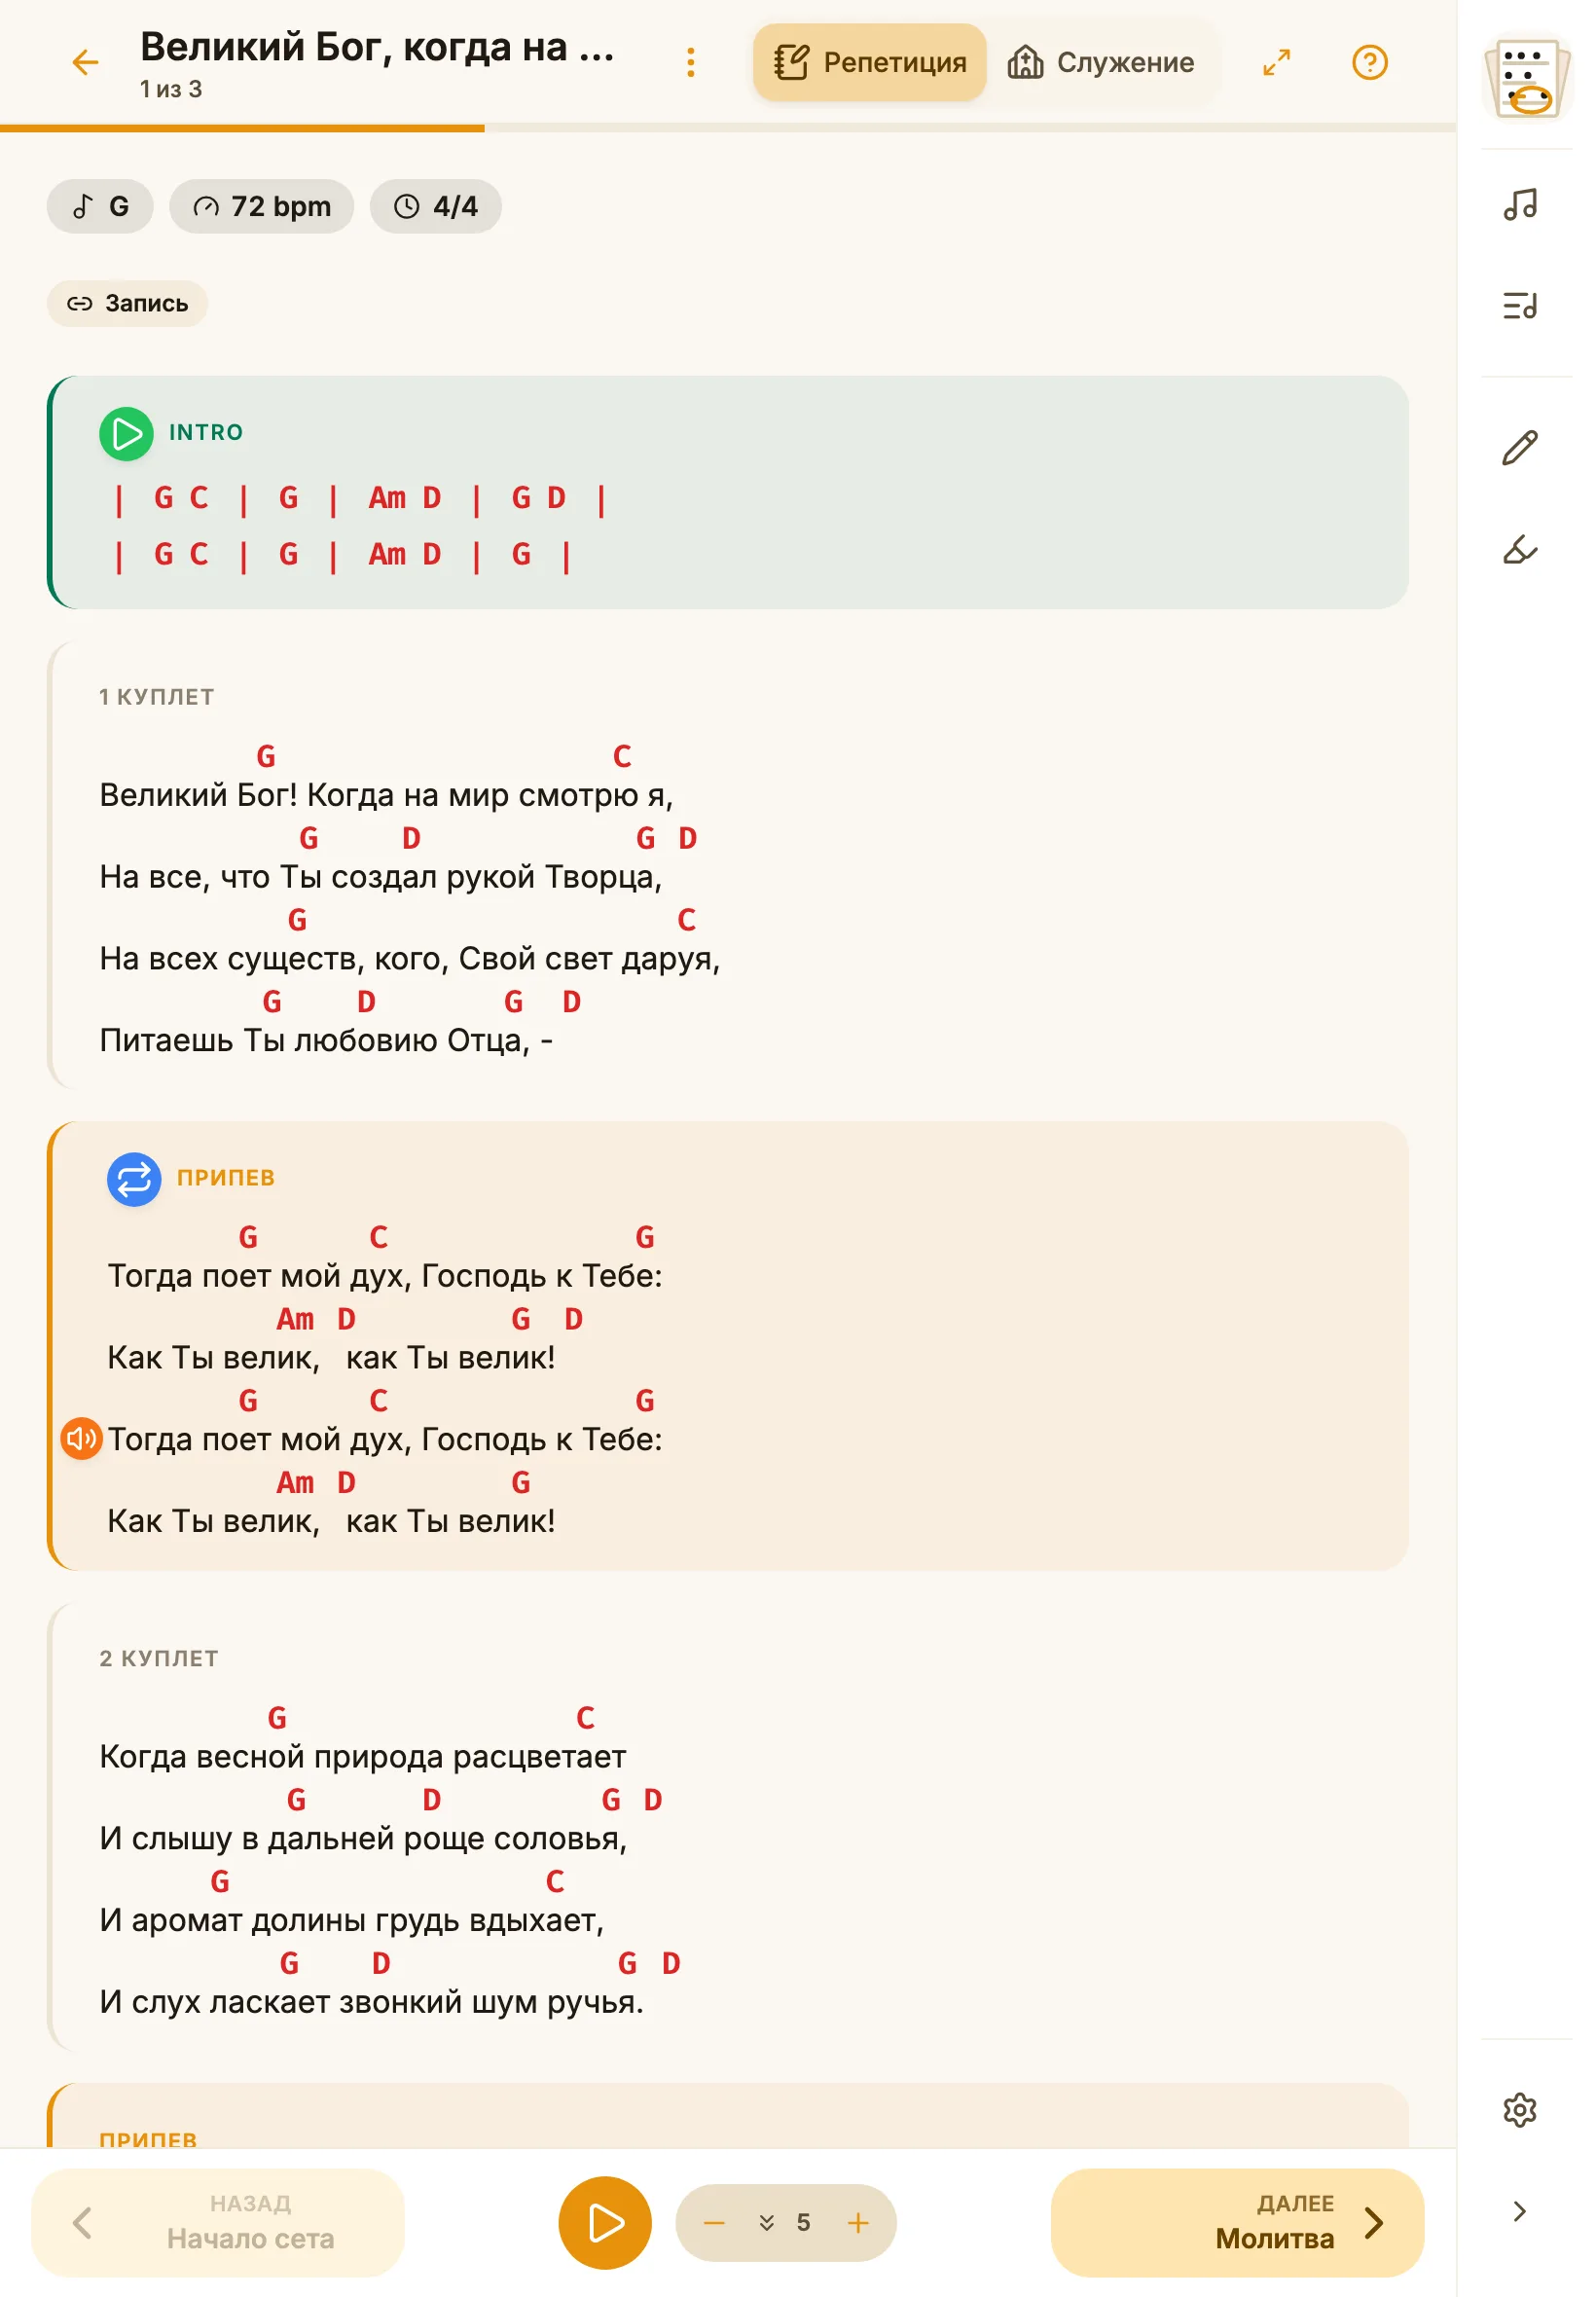
Task: Play the INTRO section
Action: 126,433
